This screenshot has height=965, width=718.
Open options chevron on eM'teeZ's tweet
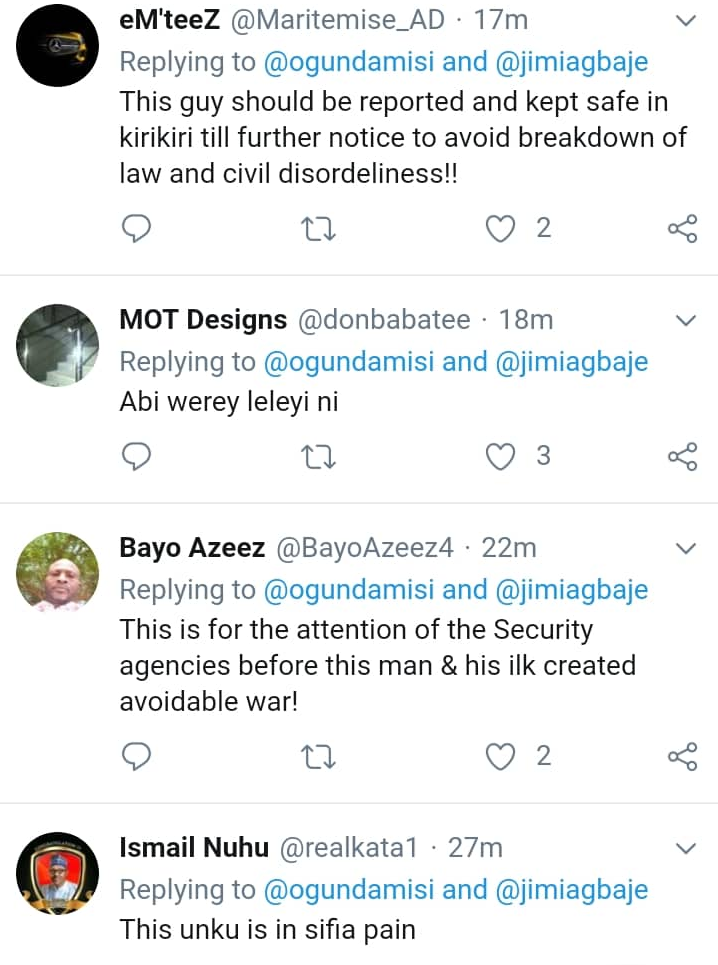tap(686, 20)
